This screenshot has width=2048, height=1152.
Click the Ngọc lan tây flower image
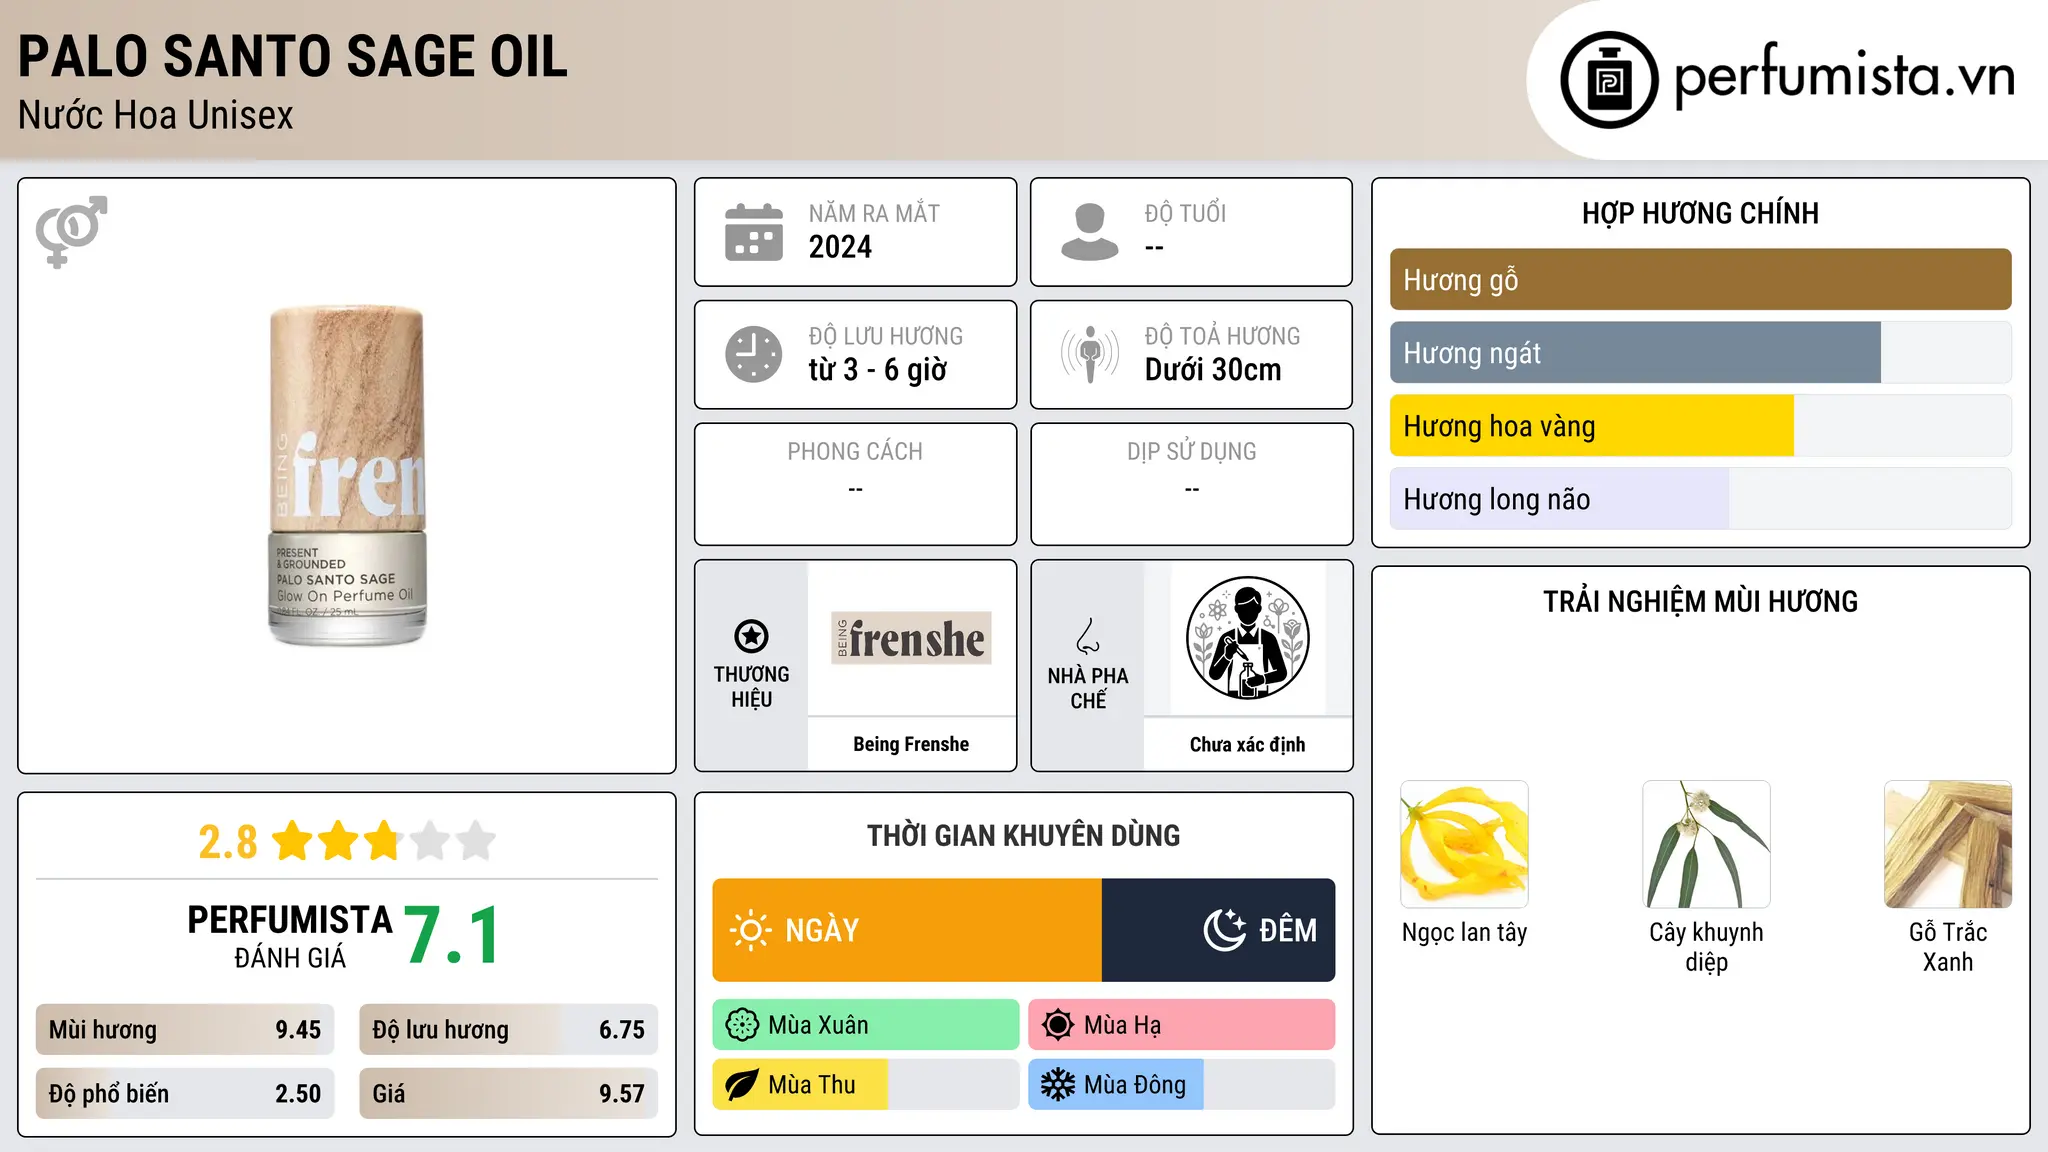click(1464, 844)
